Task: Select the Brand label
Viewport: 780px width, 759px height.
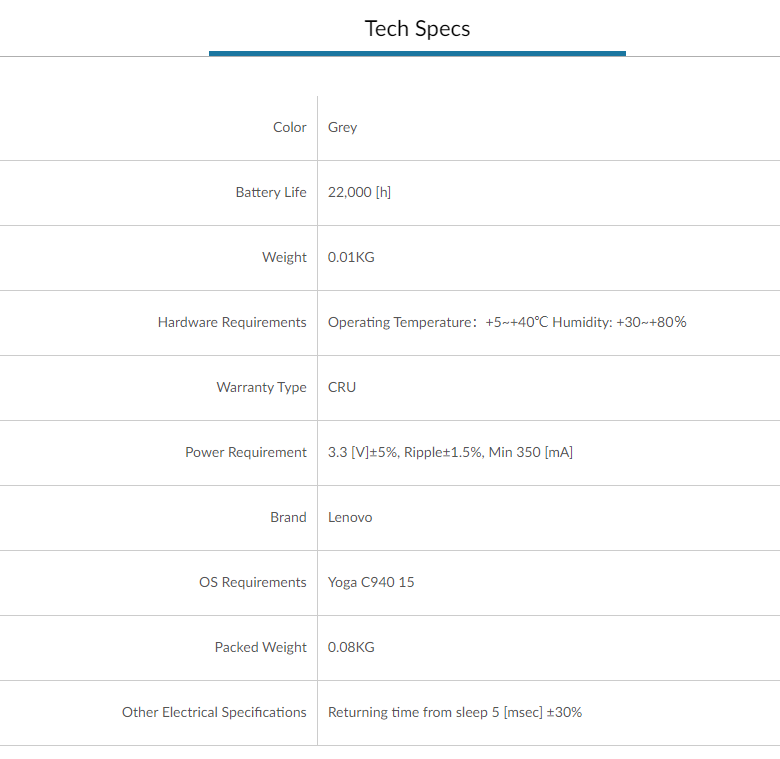Action: click(x=289, y=517)
